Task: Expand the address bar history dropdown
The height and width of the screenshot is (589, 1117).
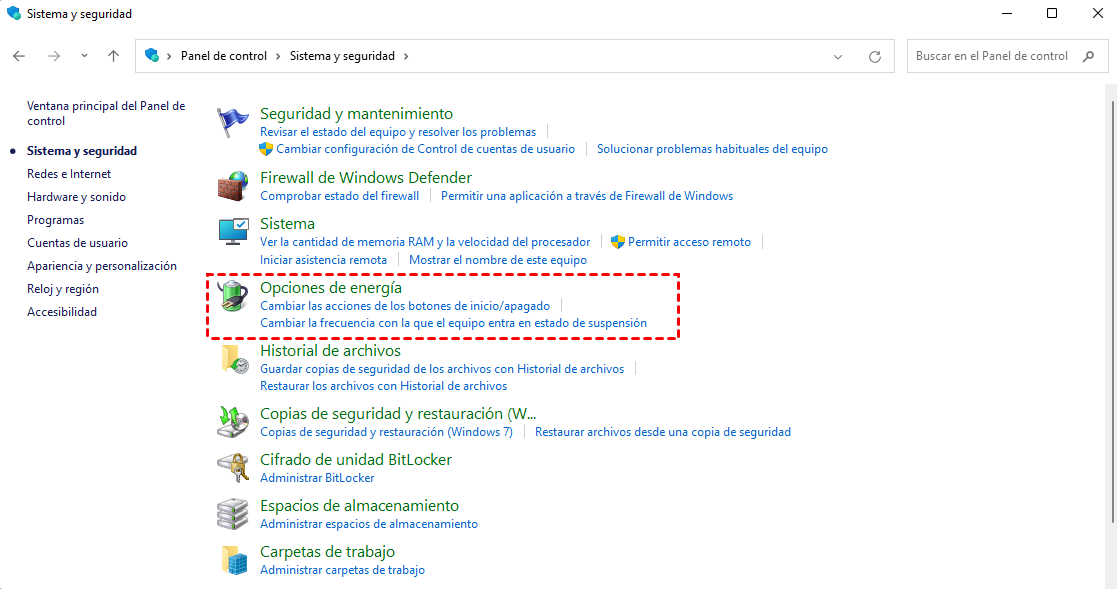Action: (x=838, y=57)
